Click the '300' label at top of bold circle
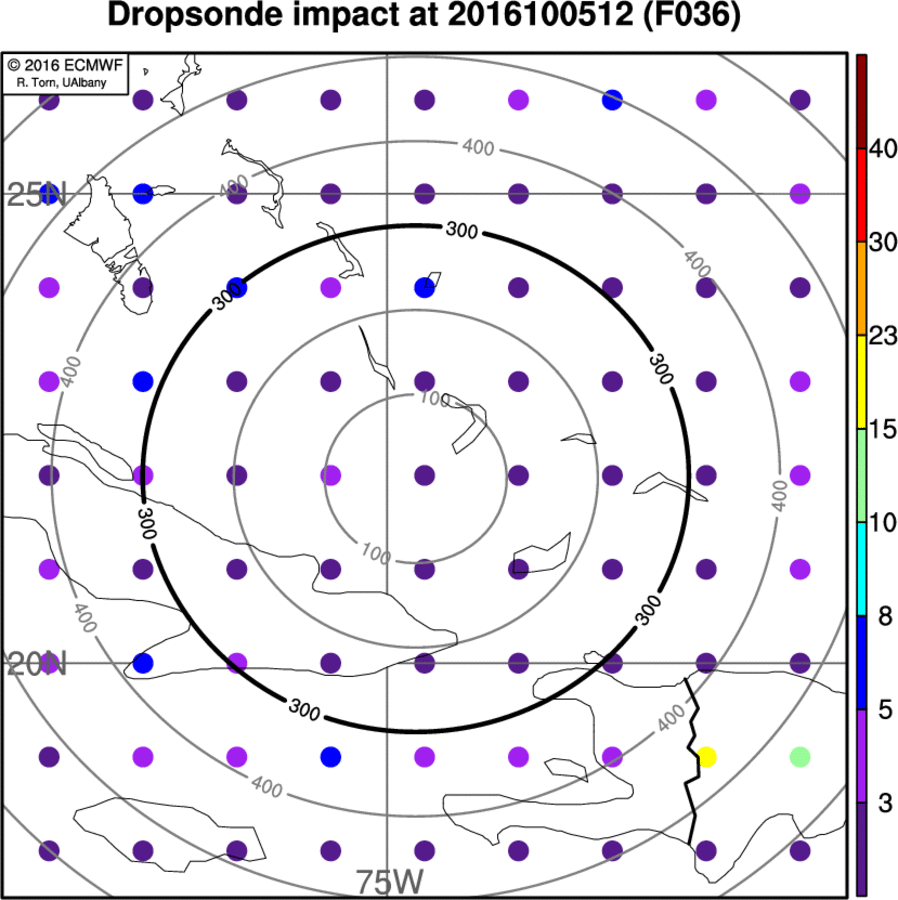The height and width of the screenshot is (900, 898). (462, 230)
